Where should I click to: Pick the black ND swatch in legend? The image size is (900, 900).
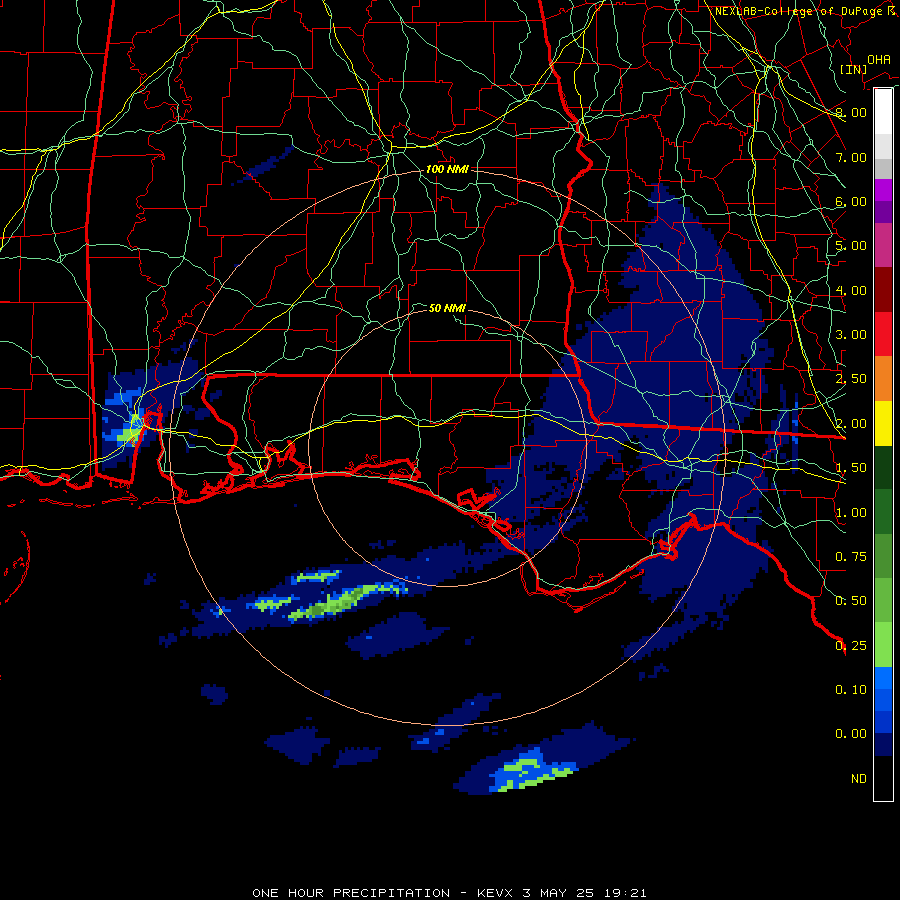pos(883,778)
